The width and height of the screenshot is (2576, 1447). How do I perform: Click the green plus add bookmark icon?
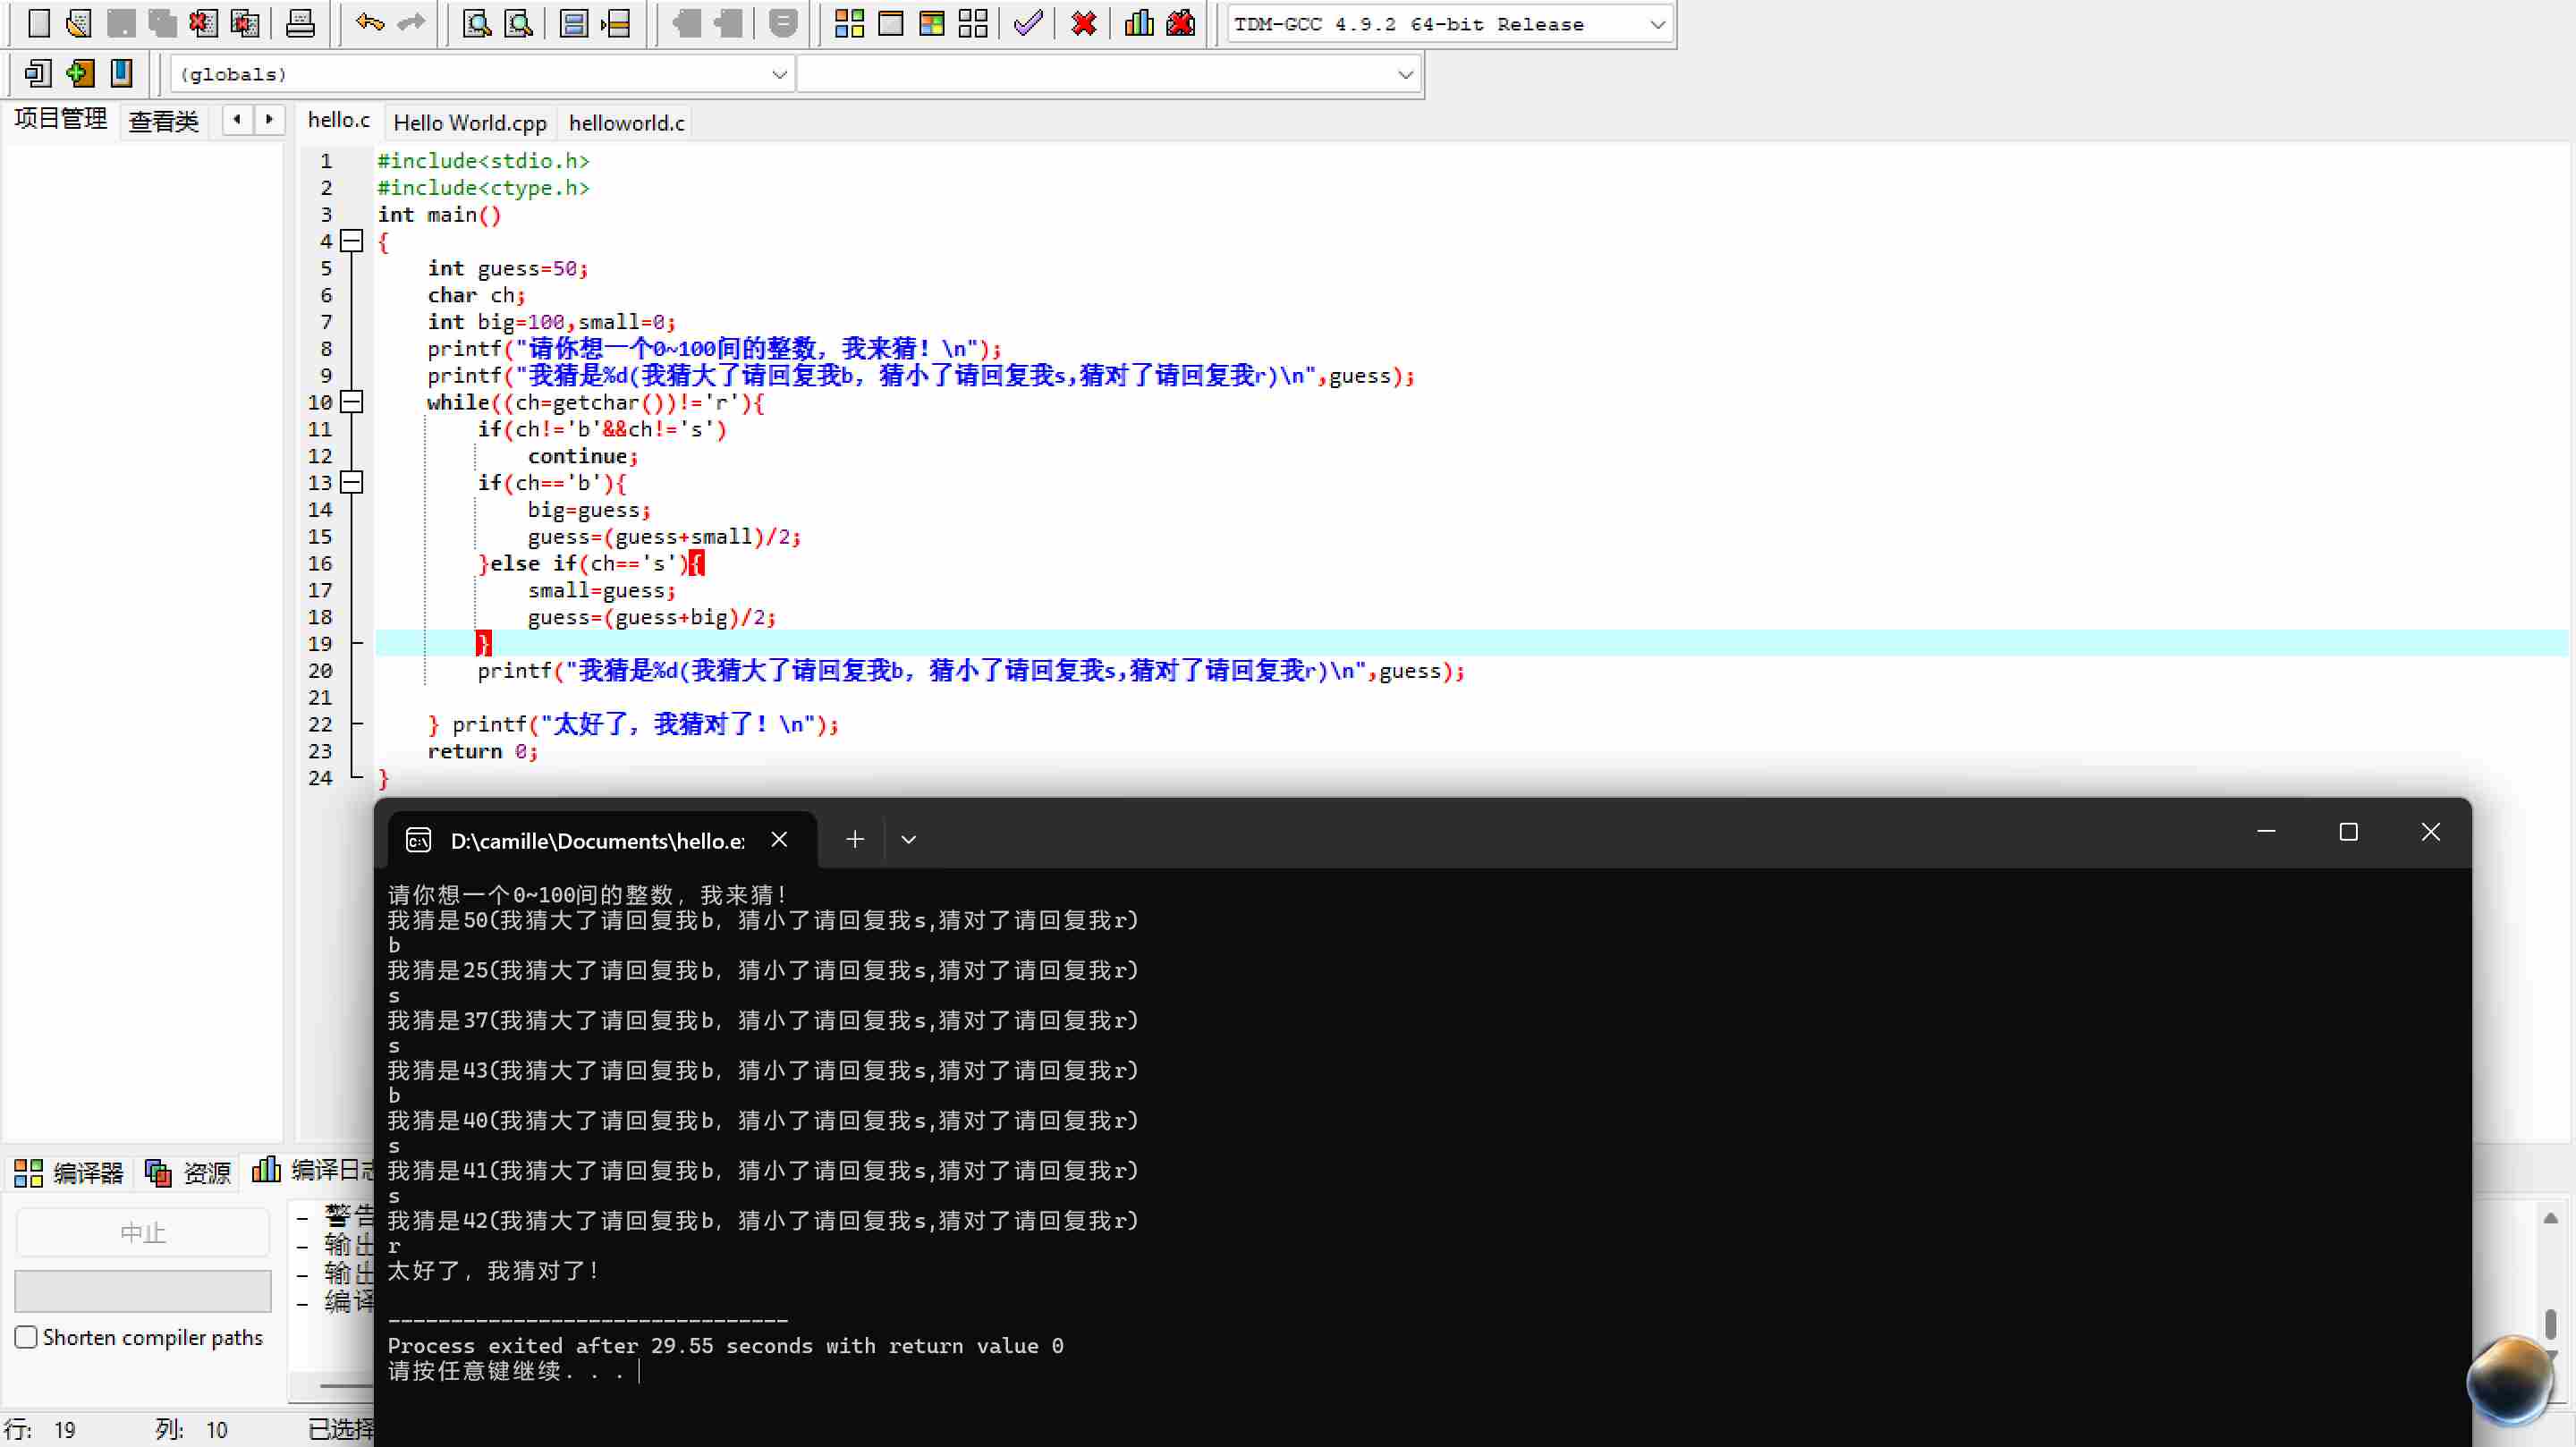80,73
